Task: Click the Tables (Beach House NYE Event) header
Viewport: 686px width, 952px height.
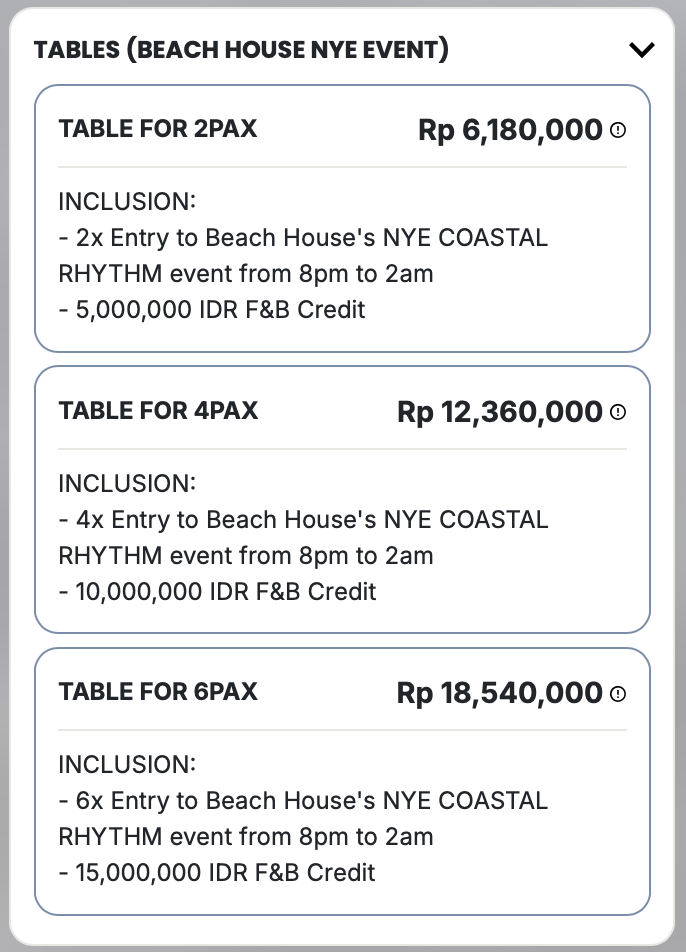Action: tap(241, 50)
